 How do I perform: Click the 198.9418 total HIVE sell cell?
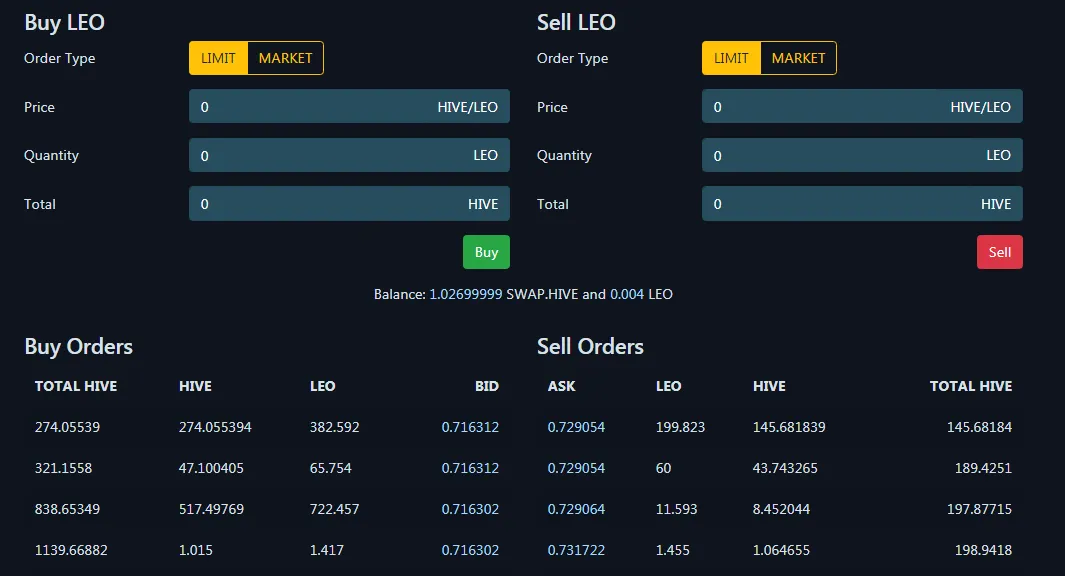click(x=983, y=550)
